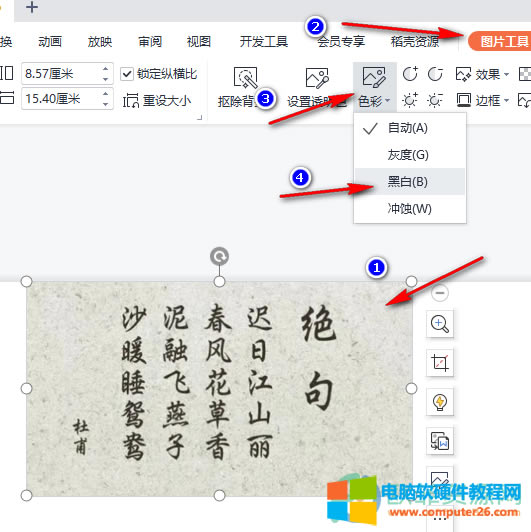531x532 pixels.
Task: Click the right-middle resize handle of picture
Action: point(411,388)
